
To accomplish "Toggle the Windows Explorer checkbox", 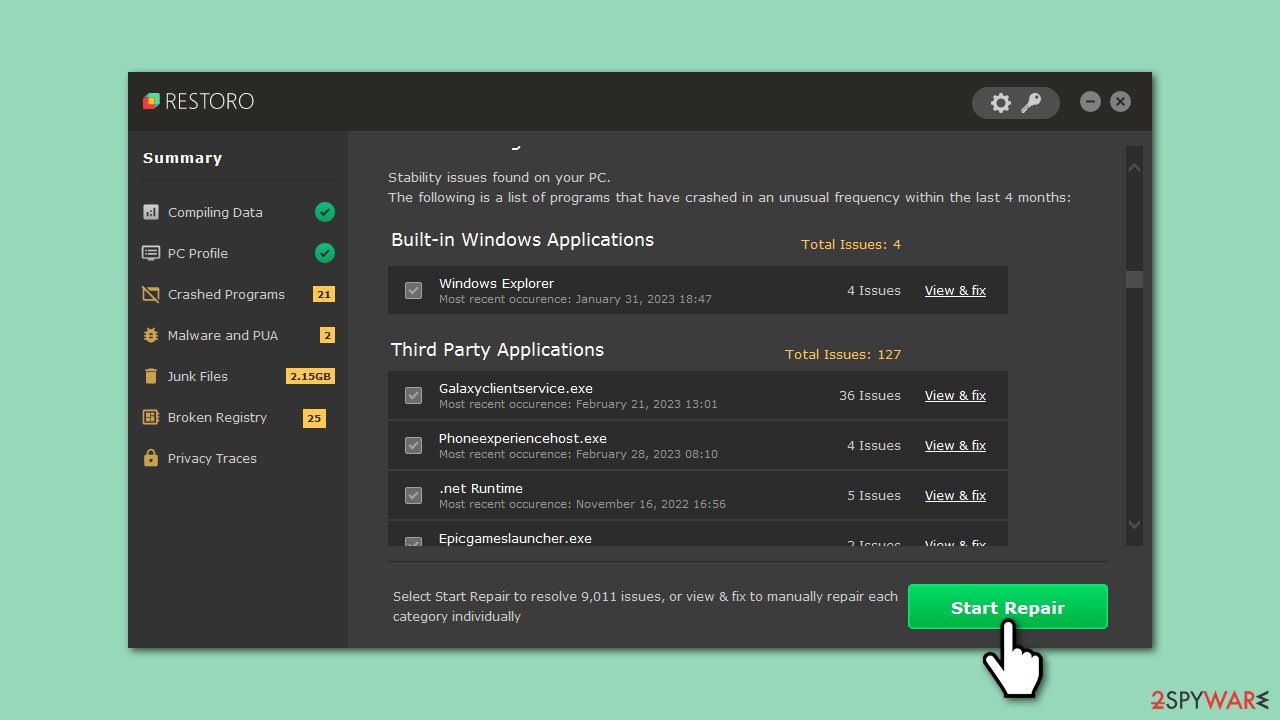I will [x=413, y=290].
